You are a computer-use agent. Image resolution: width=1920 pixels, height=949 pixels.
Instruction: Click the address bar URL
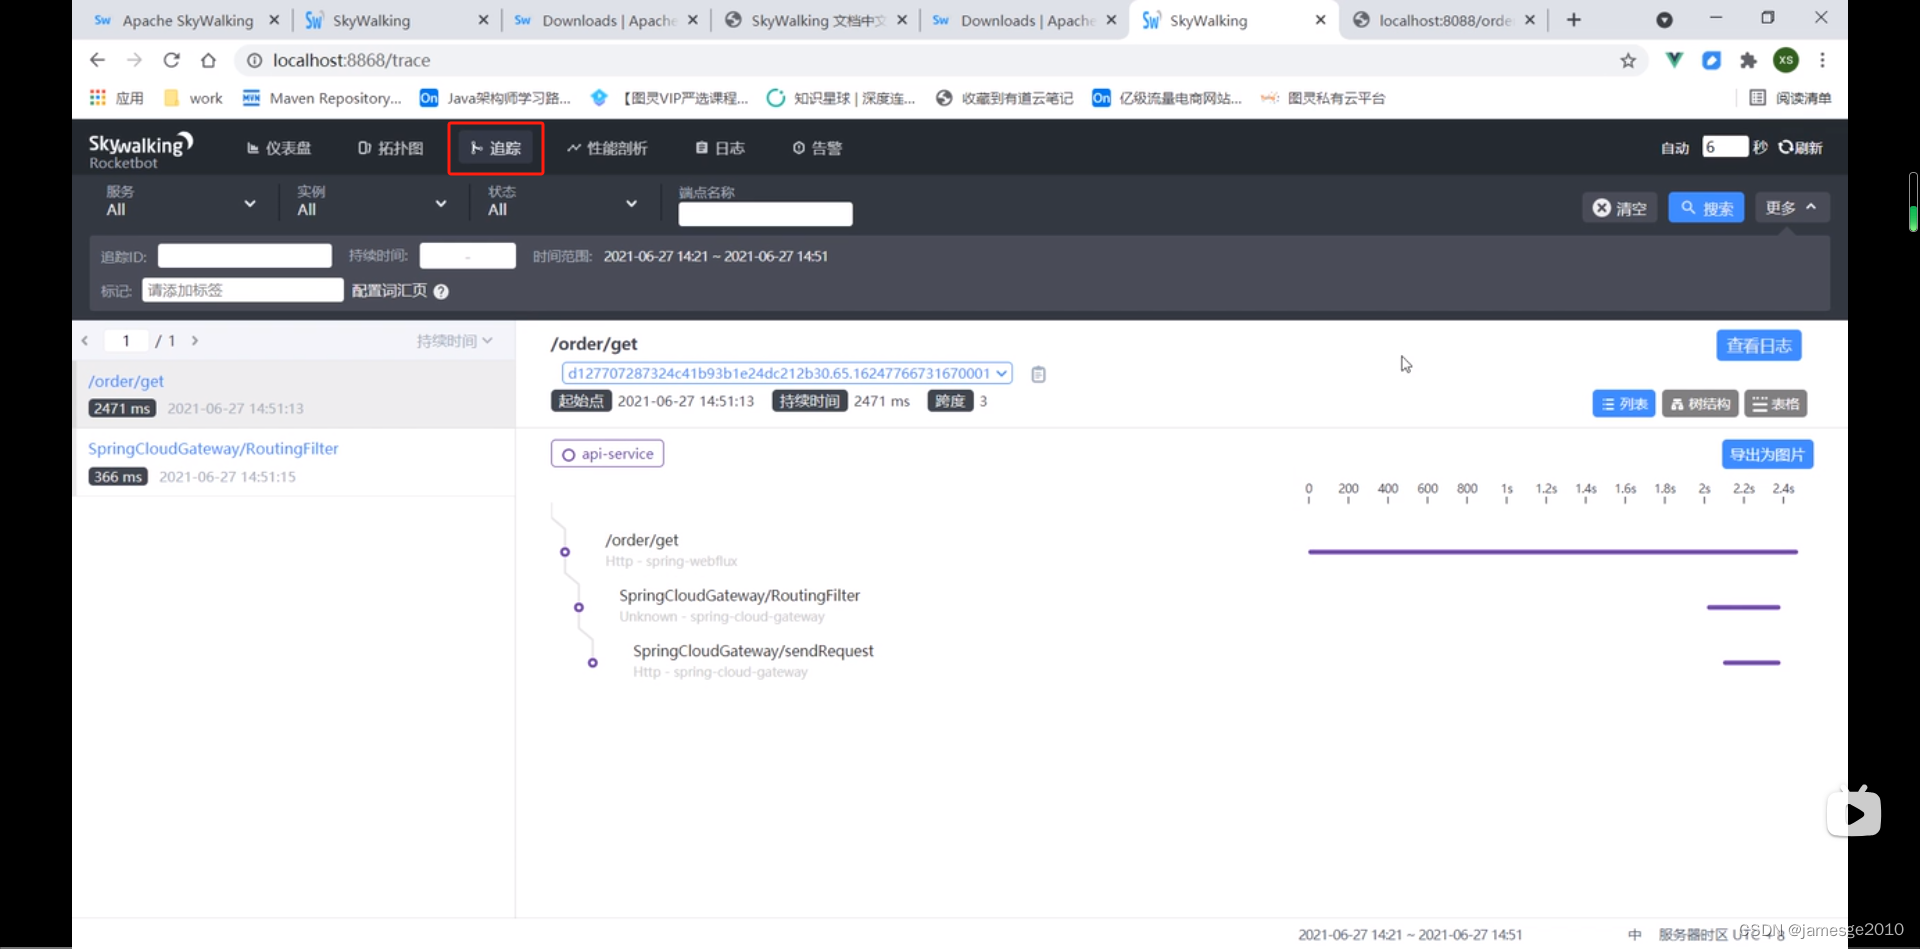(x=351, y=60)
